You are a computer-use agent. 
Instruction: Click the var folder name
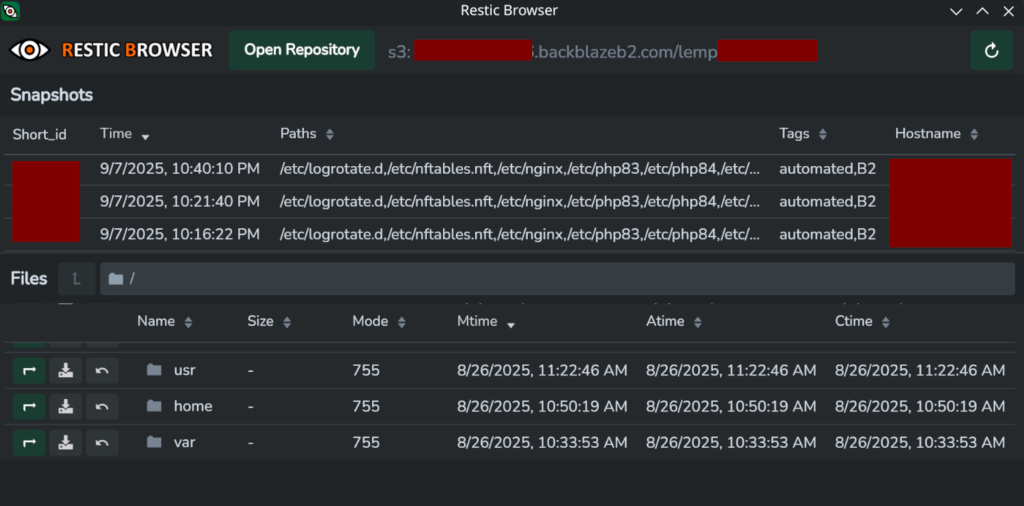[184, 443]
